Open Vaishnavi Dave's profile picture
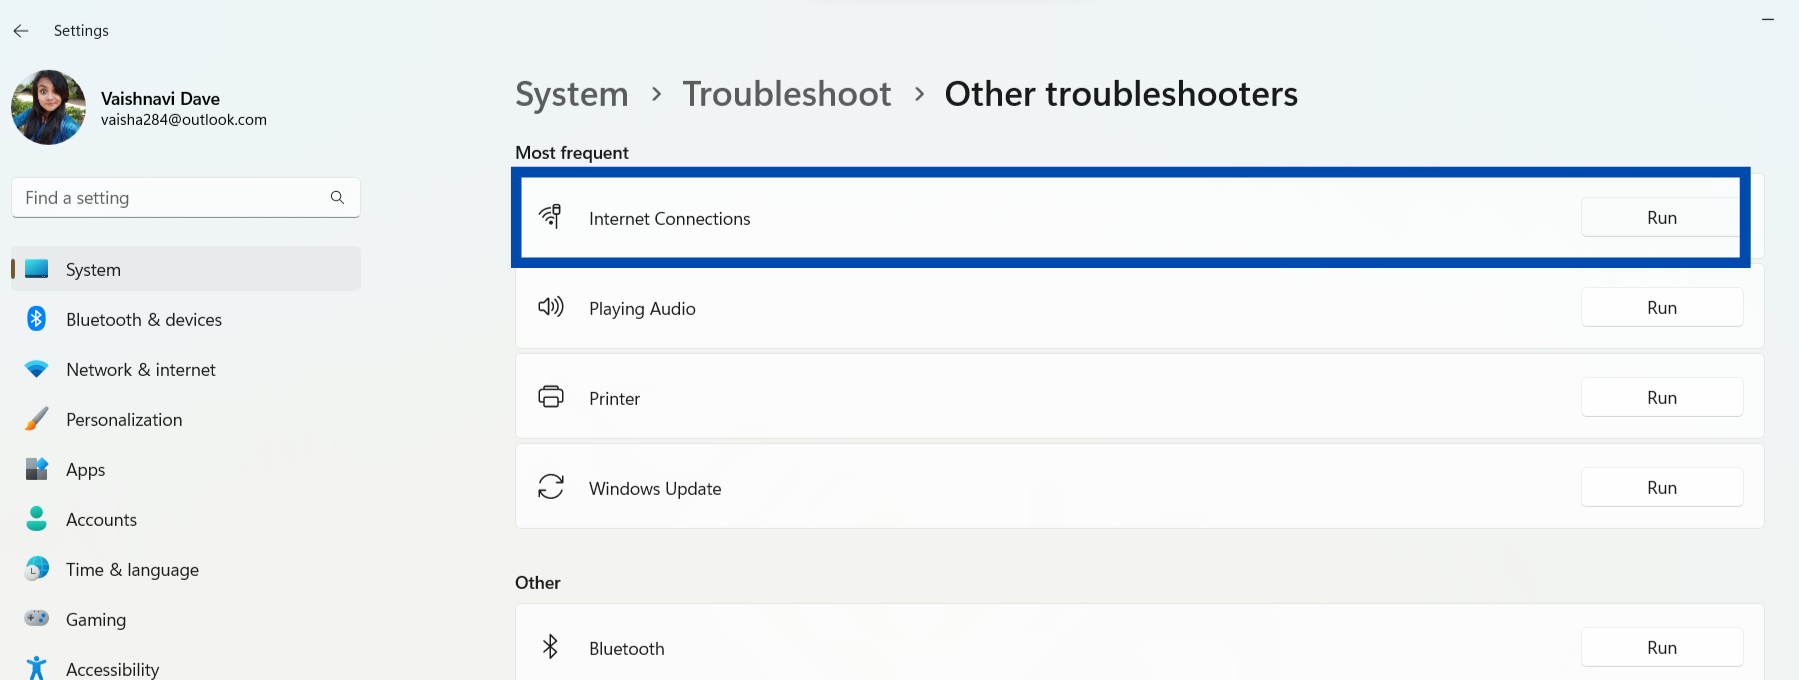This screenshot has height=680, width=1799. tap(48, 107)
